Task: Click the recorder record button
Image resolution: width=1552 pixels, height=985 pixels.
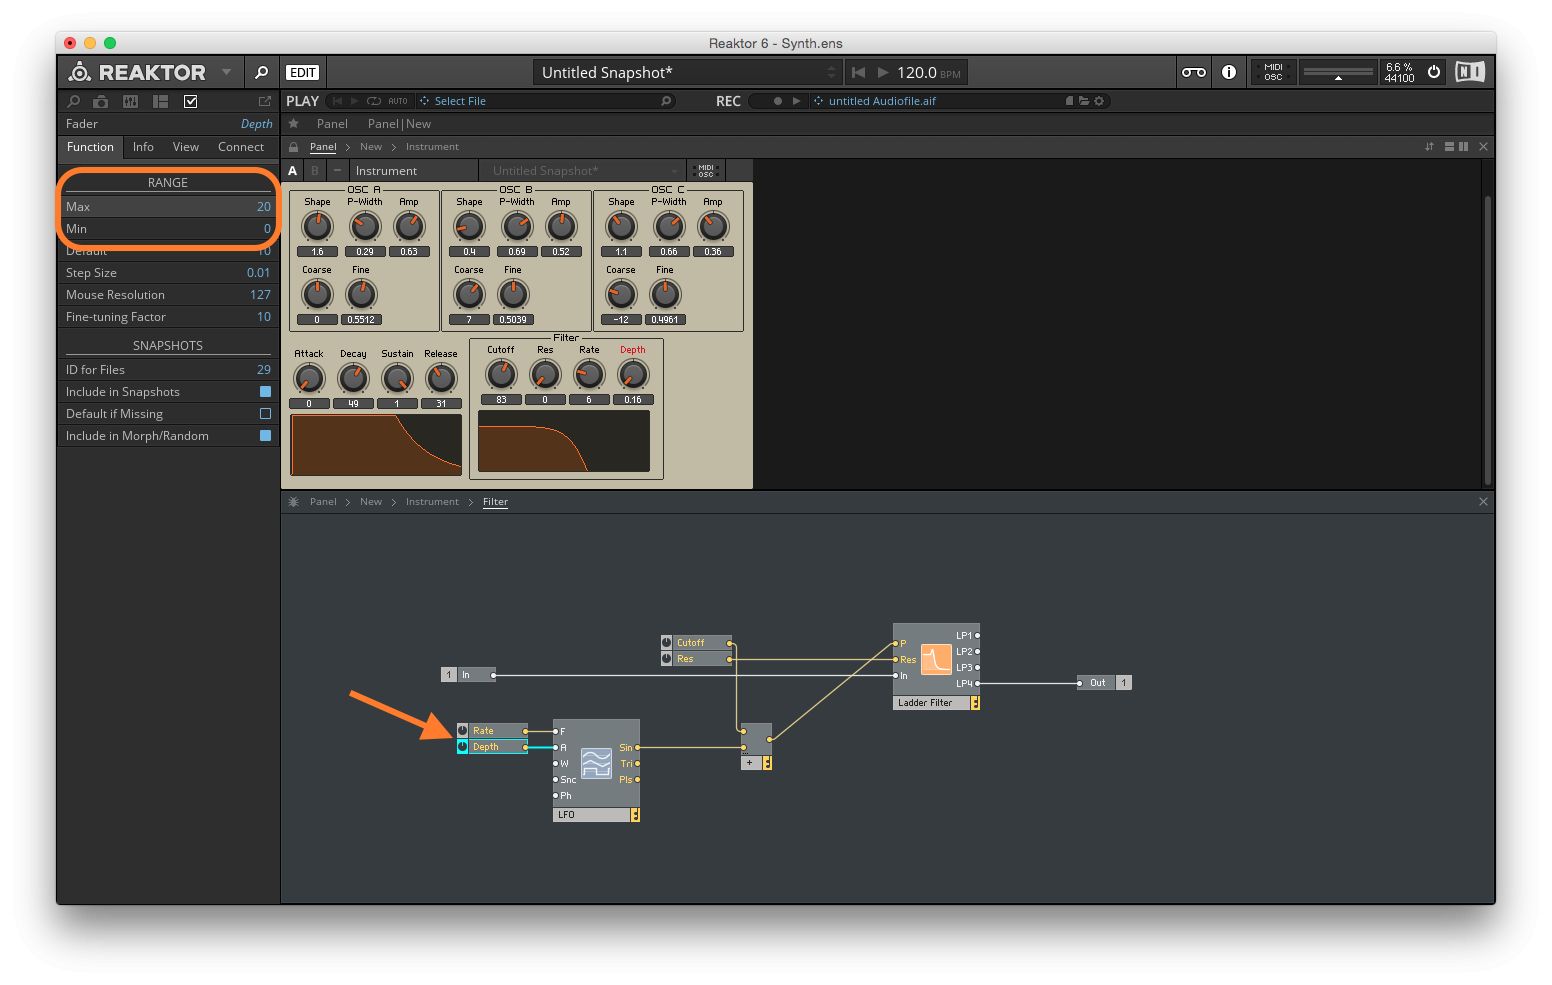Action: (777, 101)
